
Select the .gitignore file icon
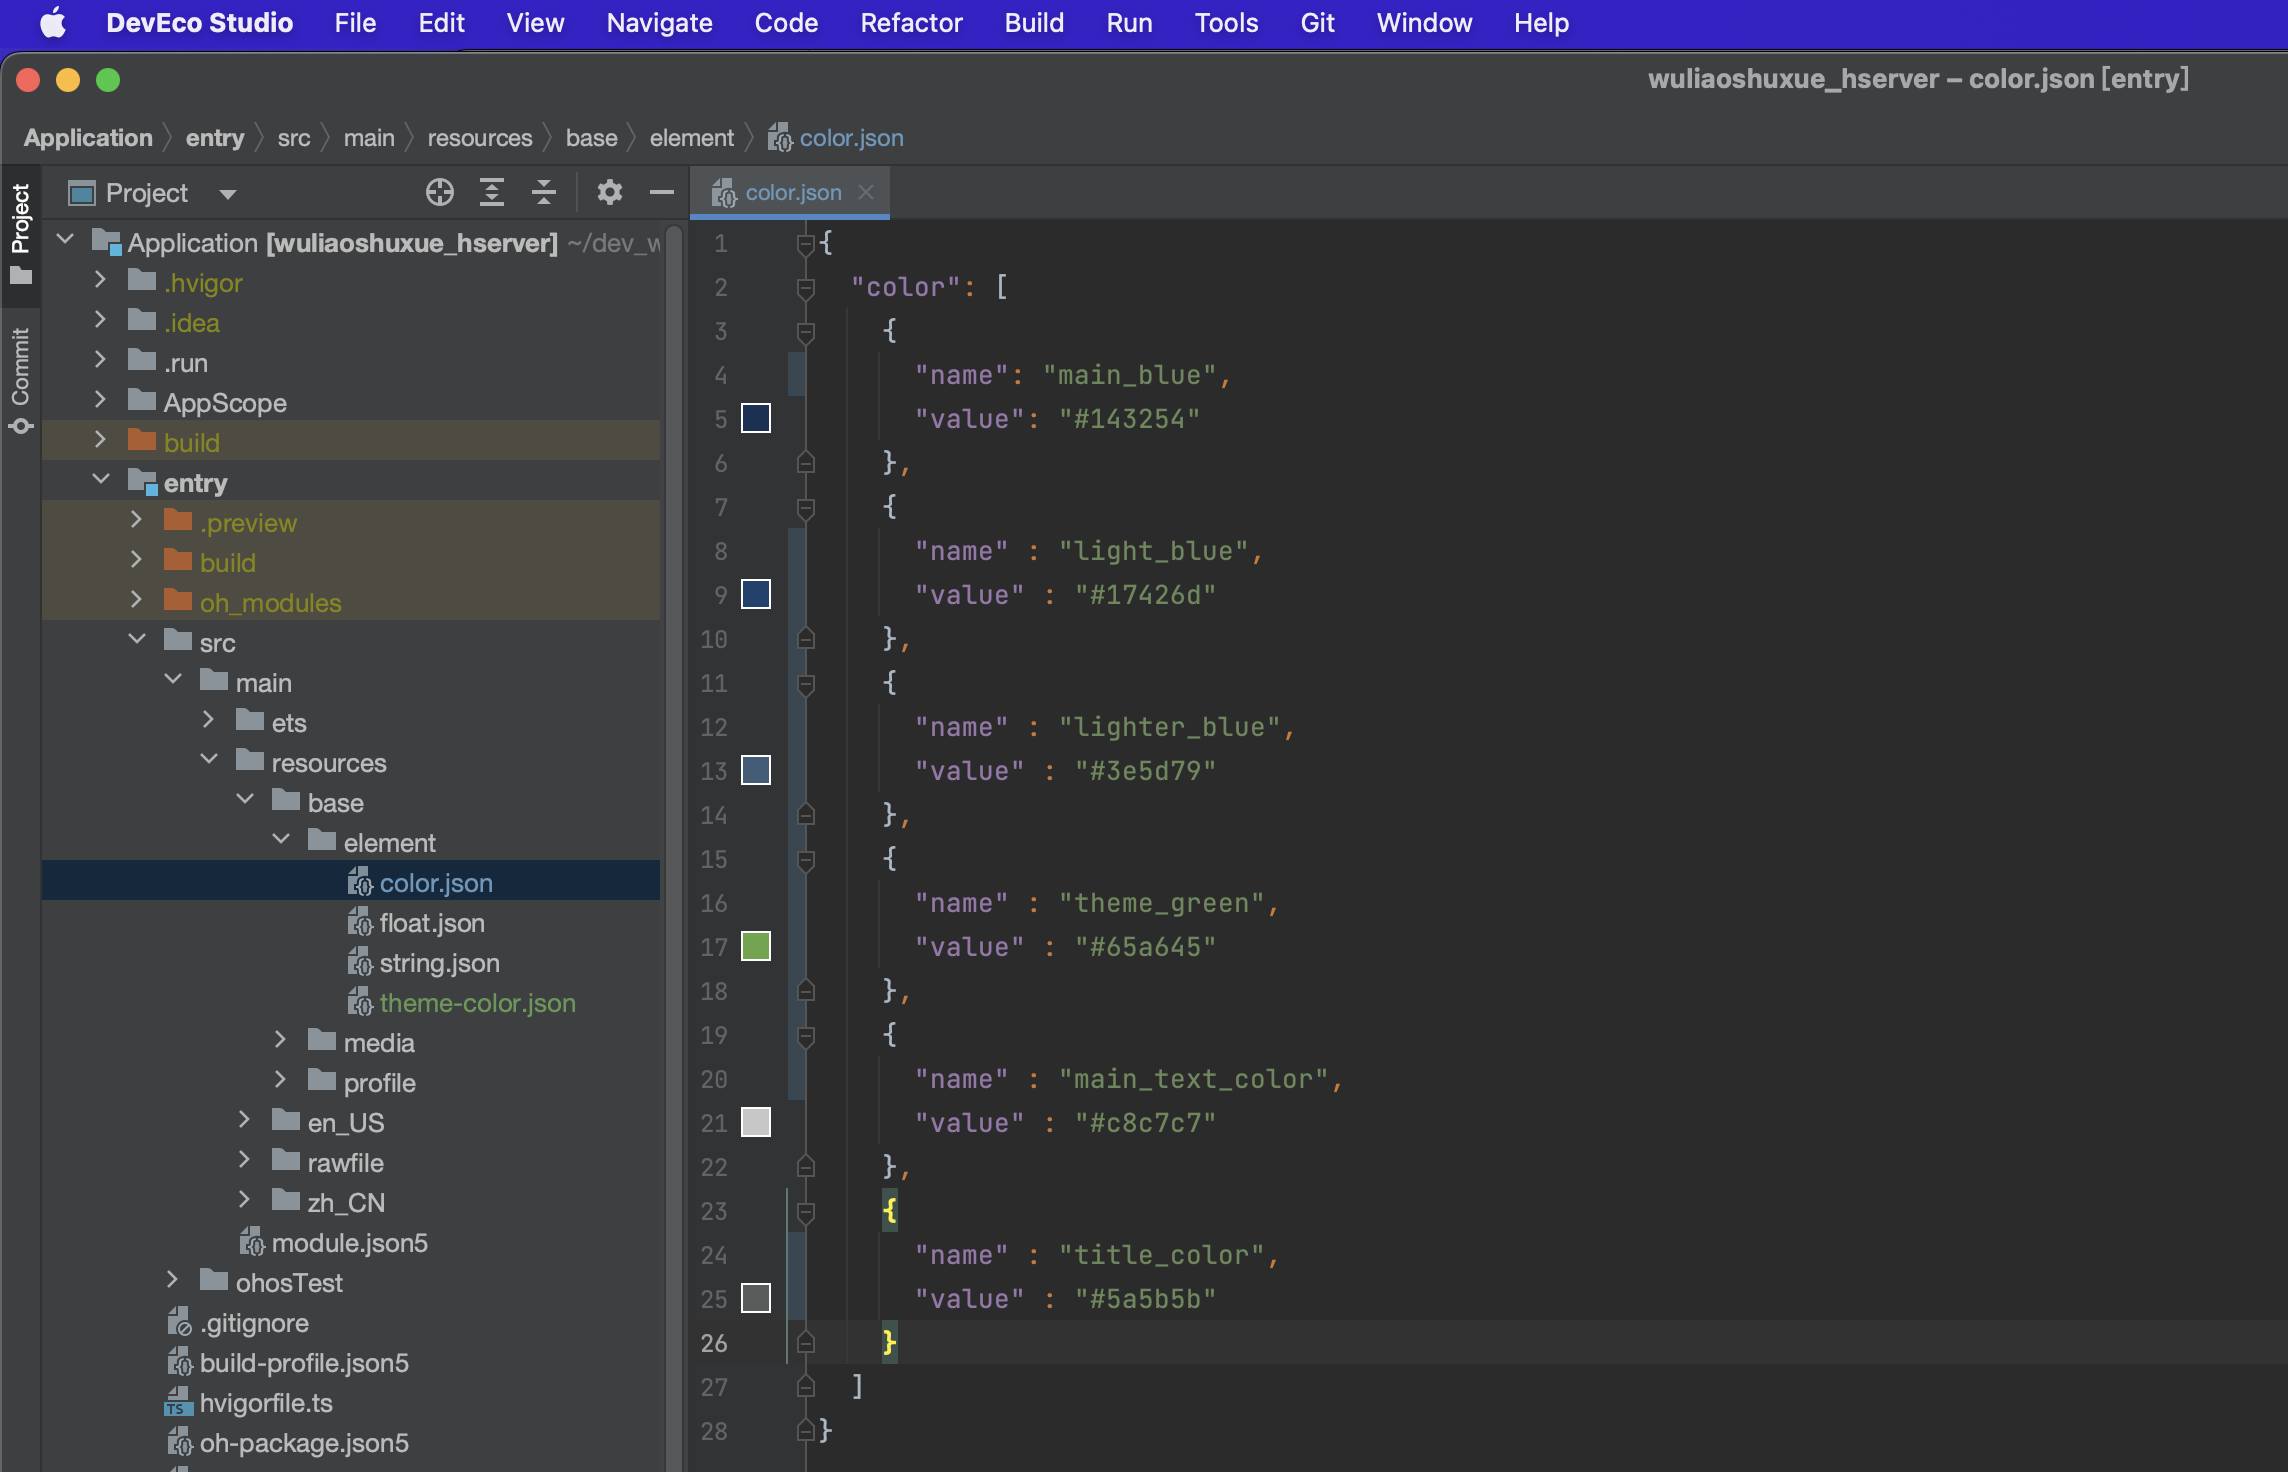tap(180, 1322)
